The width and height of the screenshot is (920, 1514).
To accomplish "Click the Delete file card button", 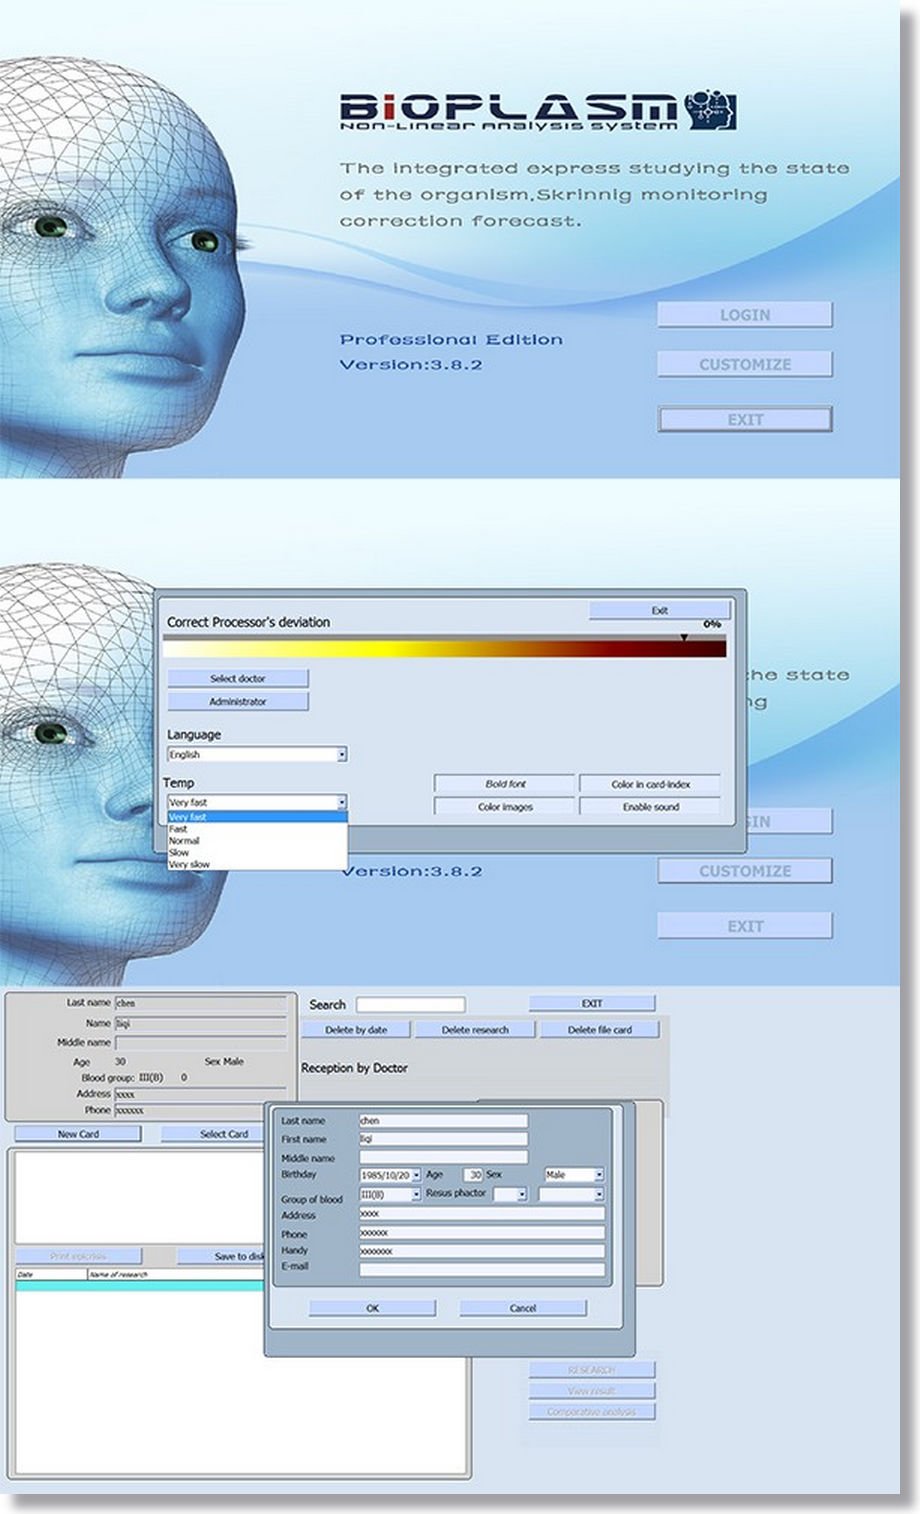I will click(x=600, y=1029).
